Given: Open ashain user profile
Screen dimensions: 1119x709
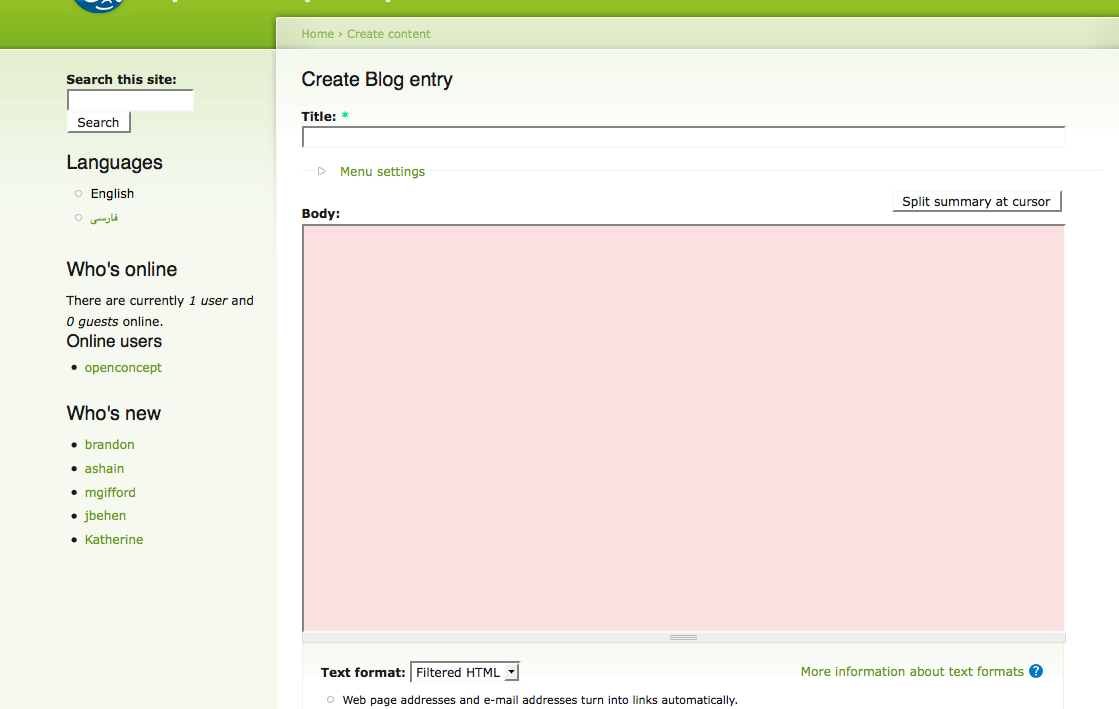Looking at the screenshot, I should [104, 468].
